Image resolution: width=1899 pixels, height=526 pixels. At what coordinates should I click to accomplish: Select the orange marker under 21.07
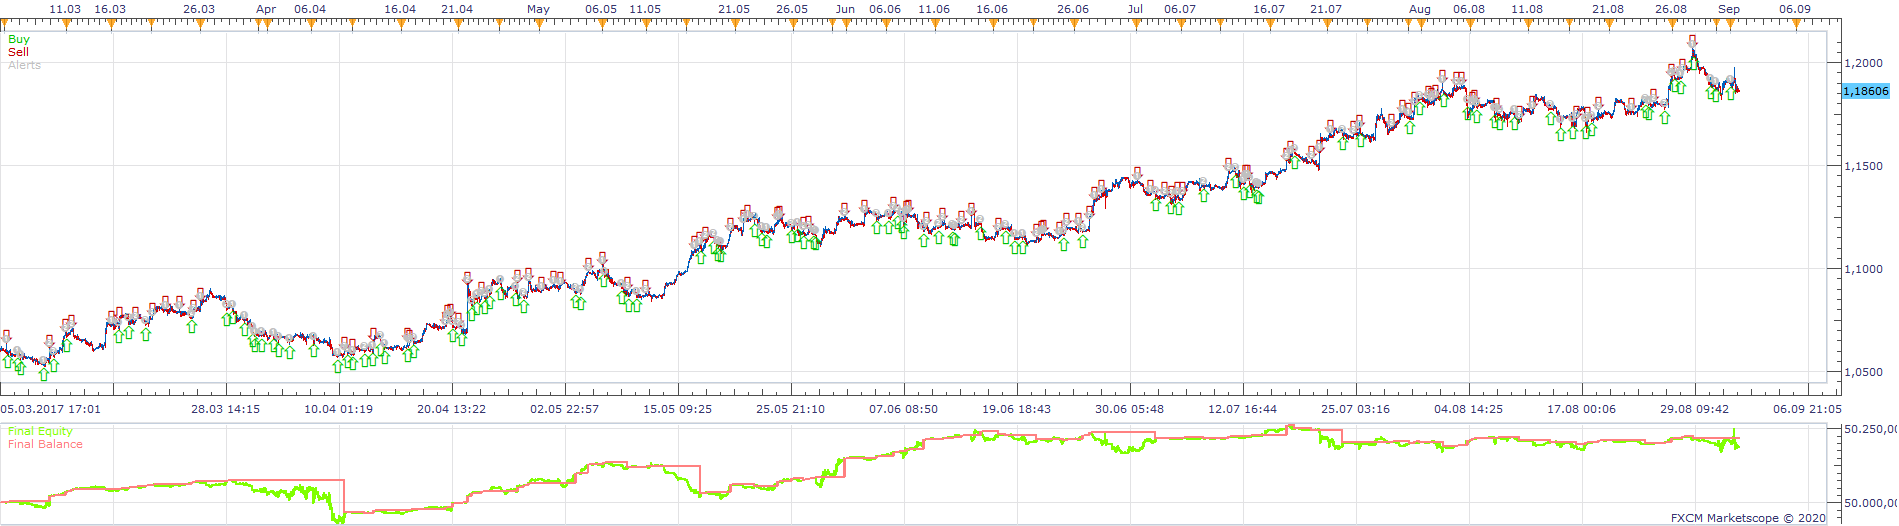[x=1326, y=24]
